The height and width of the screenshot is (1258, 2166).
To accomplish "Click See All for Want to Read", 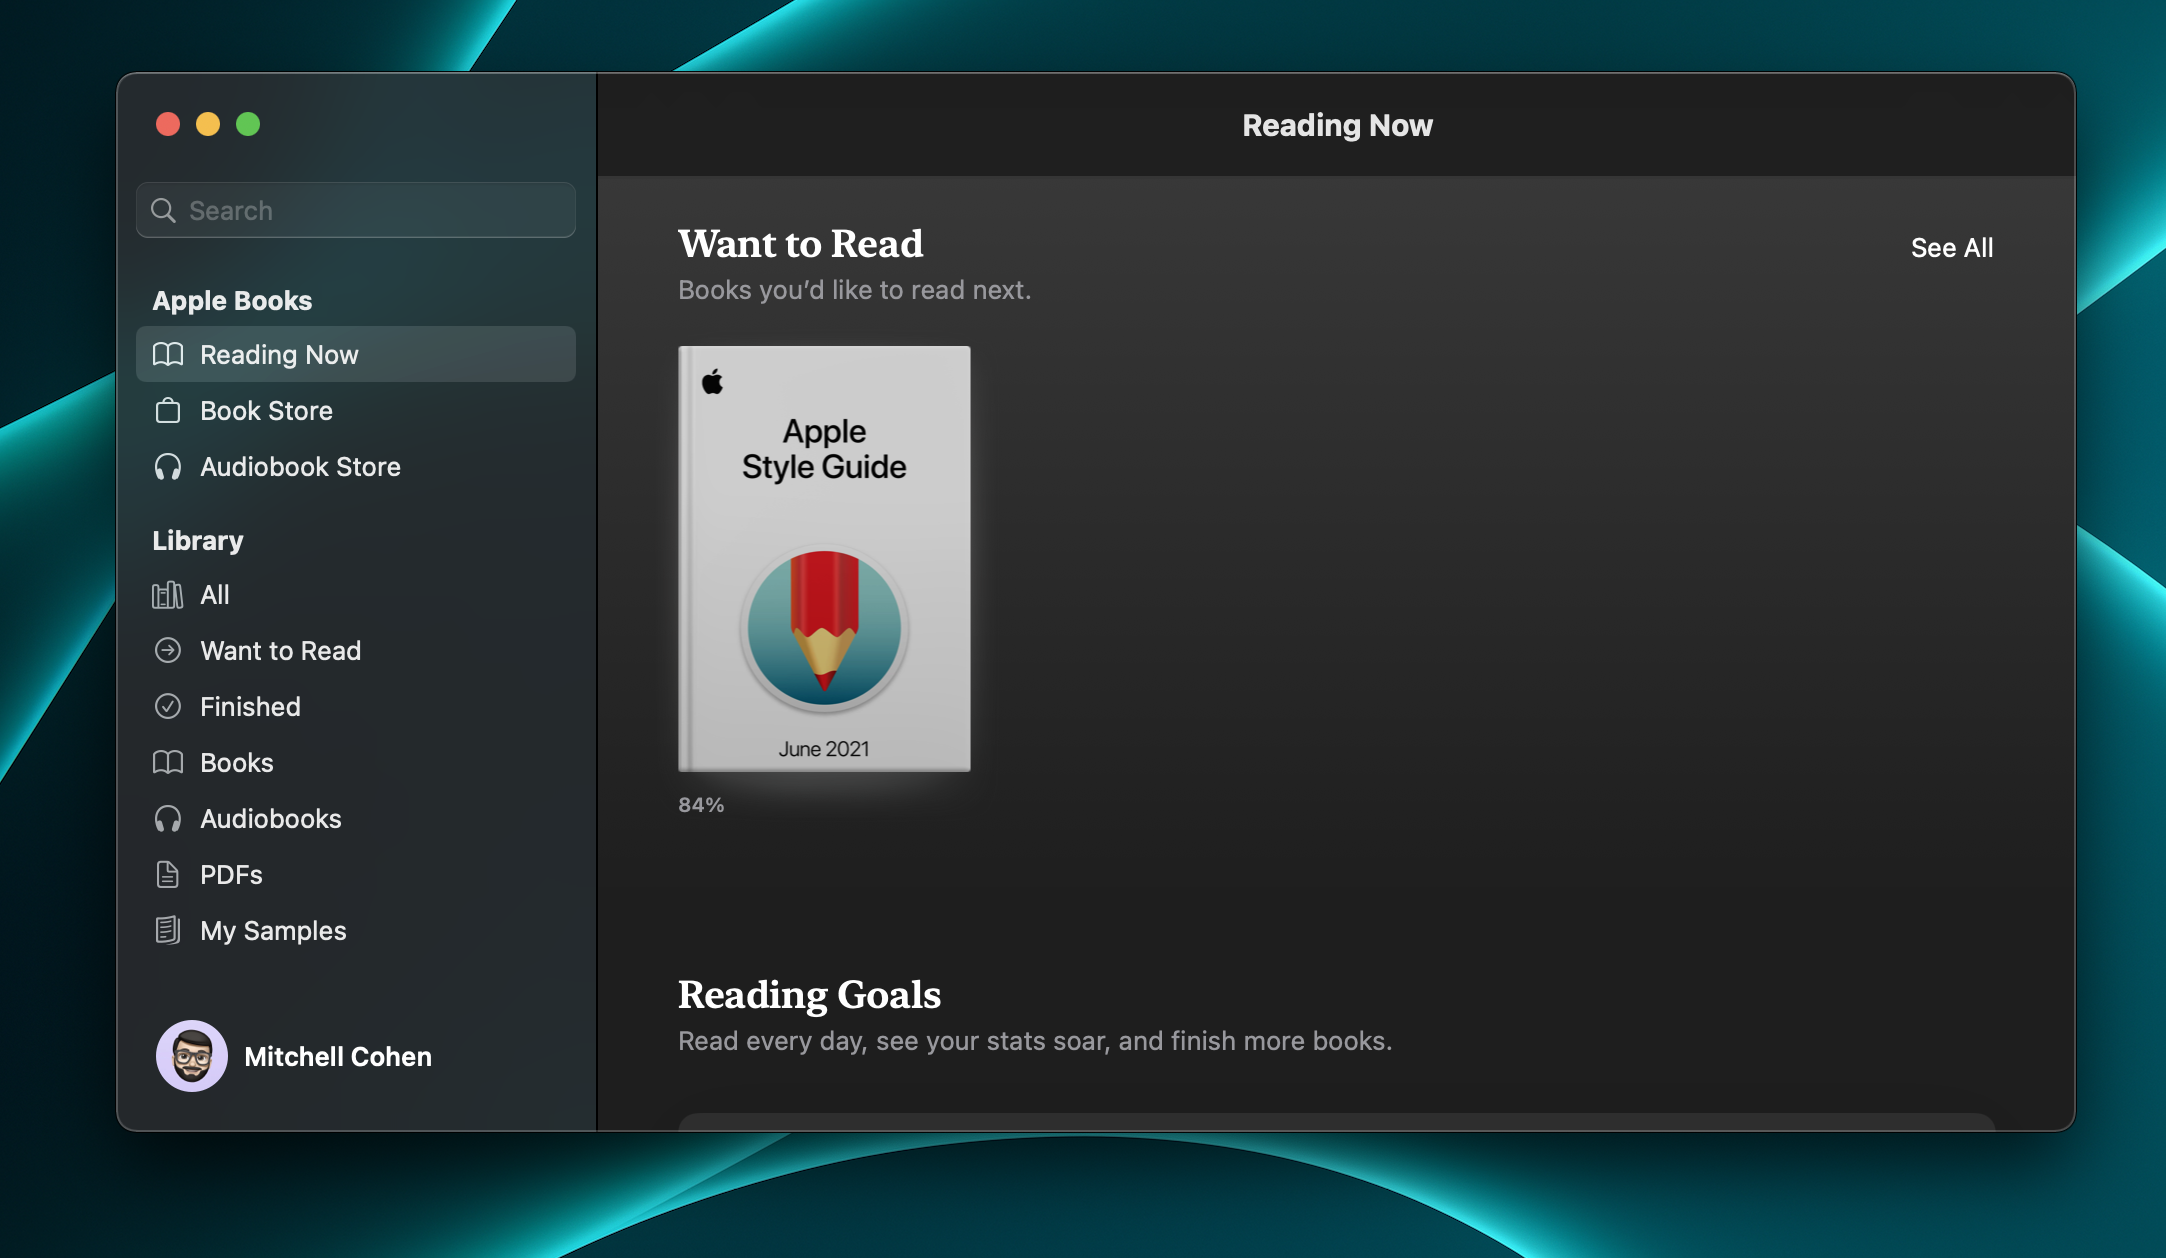I will click(1951, 248).
